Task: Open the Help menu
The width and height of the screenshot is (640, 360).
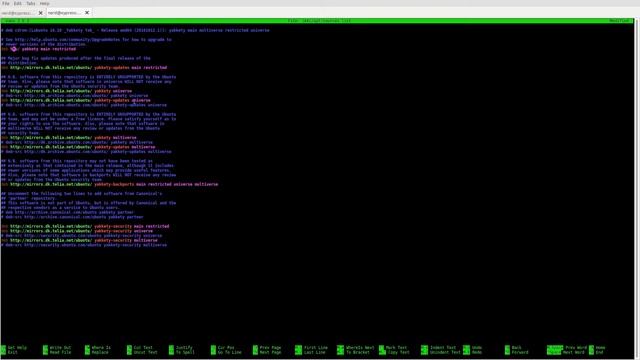Action: click(44, 3)
